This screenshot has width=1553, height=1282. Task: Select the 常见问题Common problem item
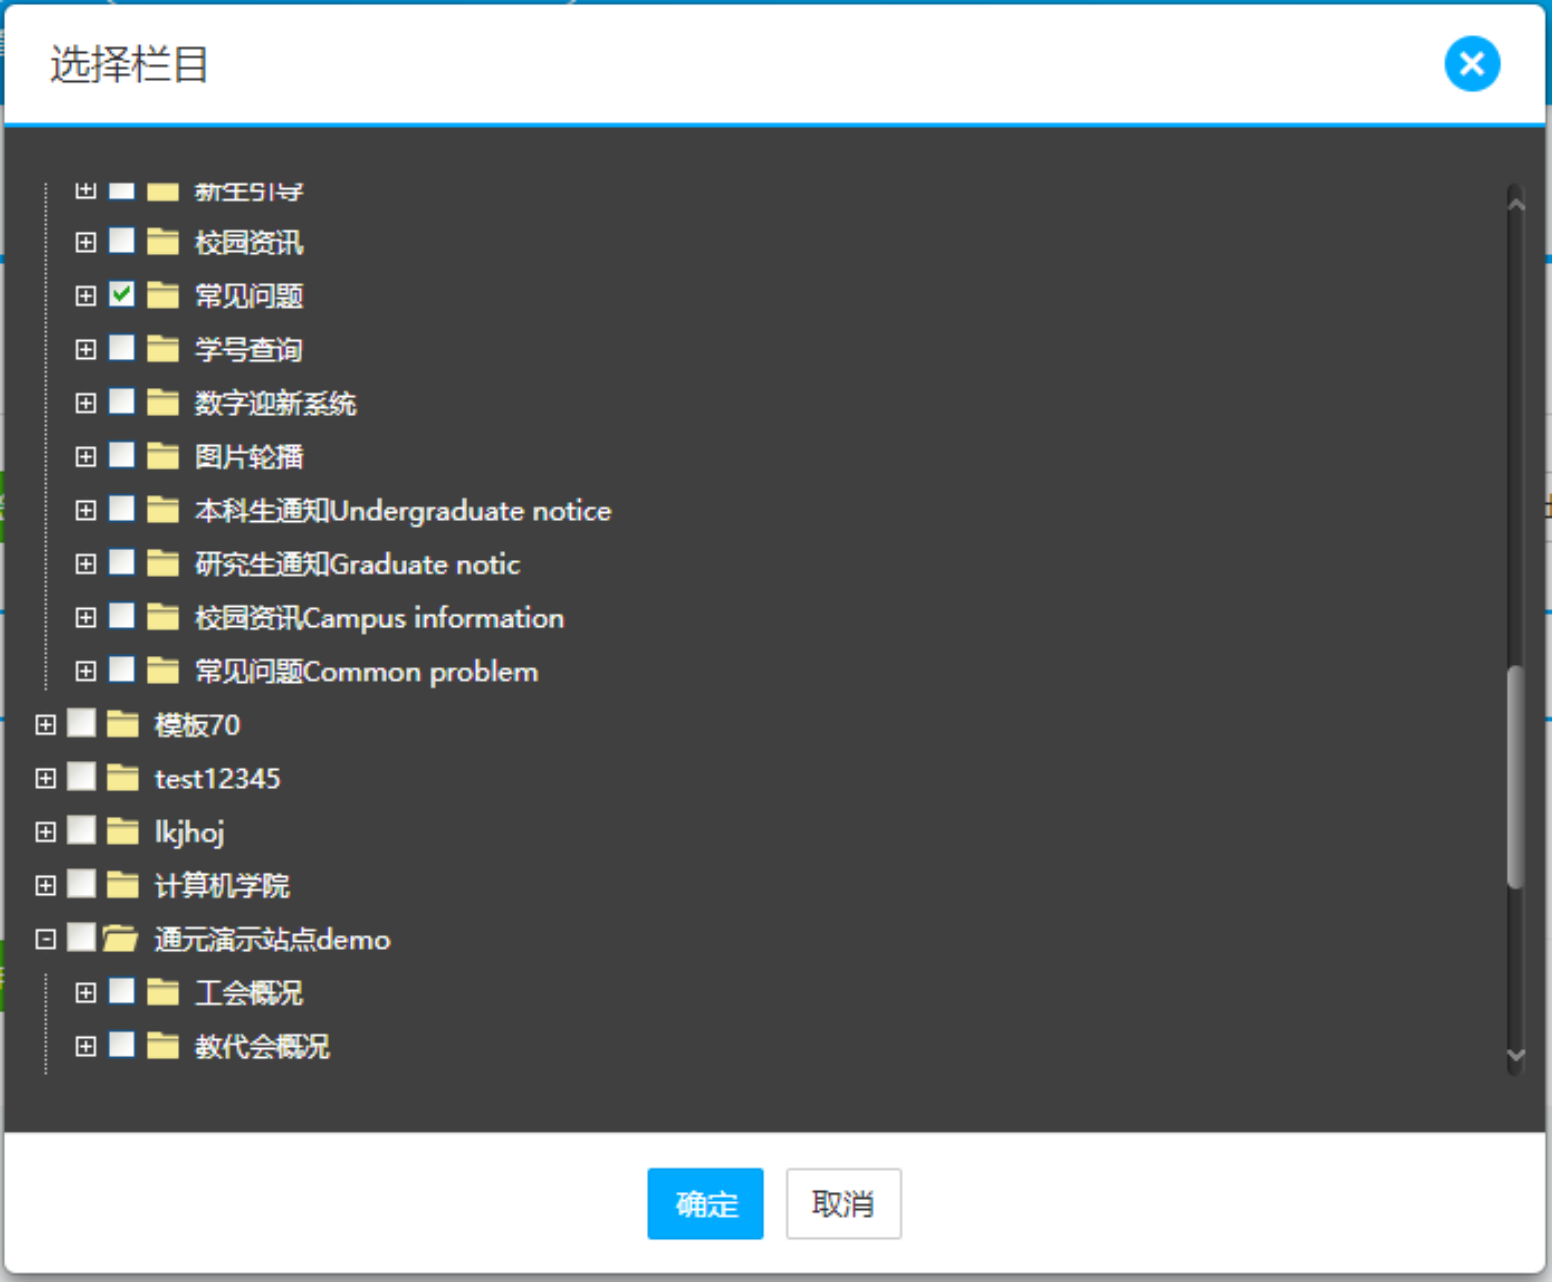(366, 672)
